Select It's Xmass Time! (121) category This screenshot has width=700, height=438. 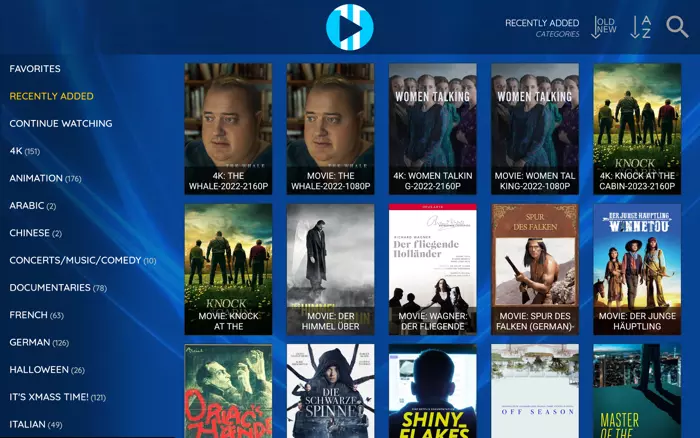pos(58,397)
